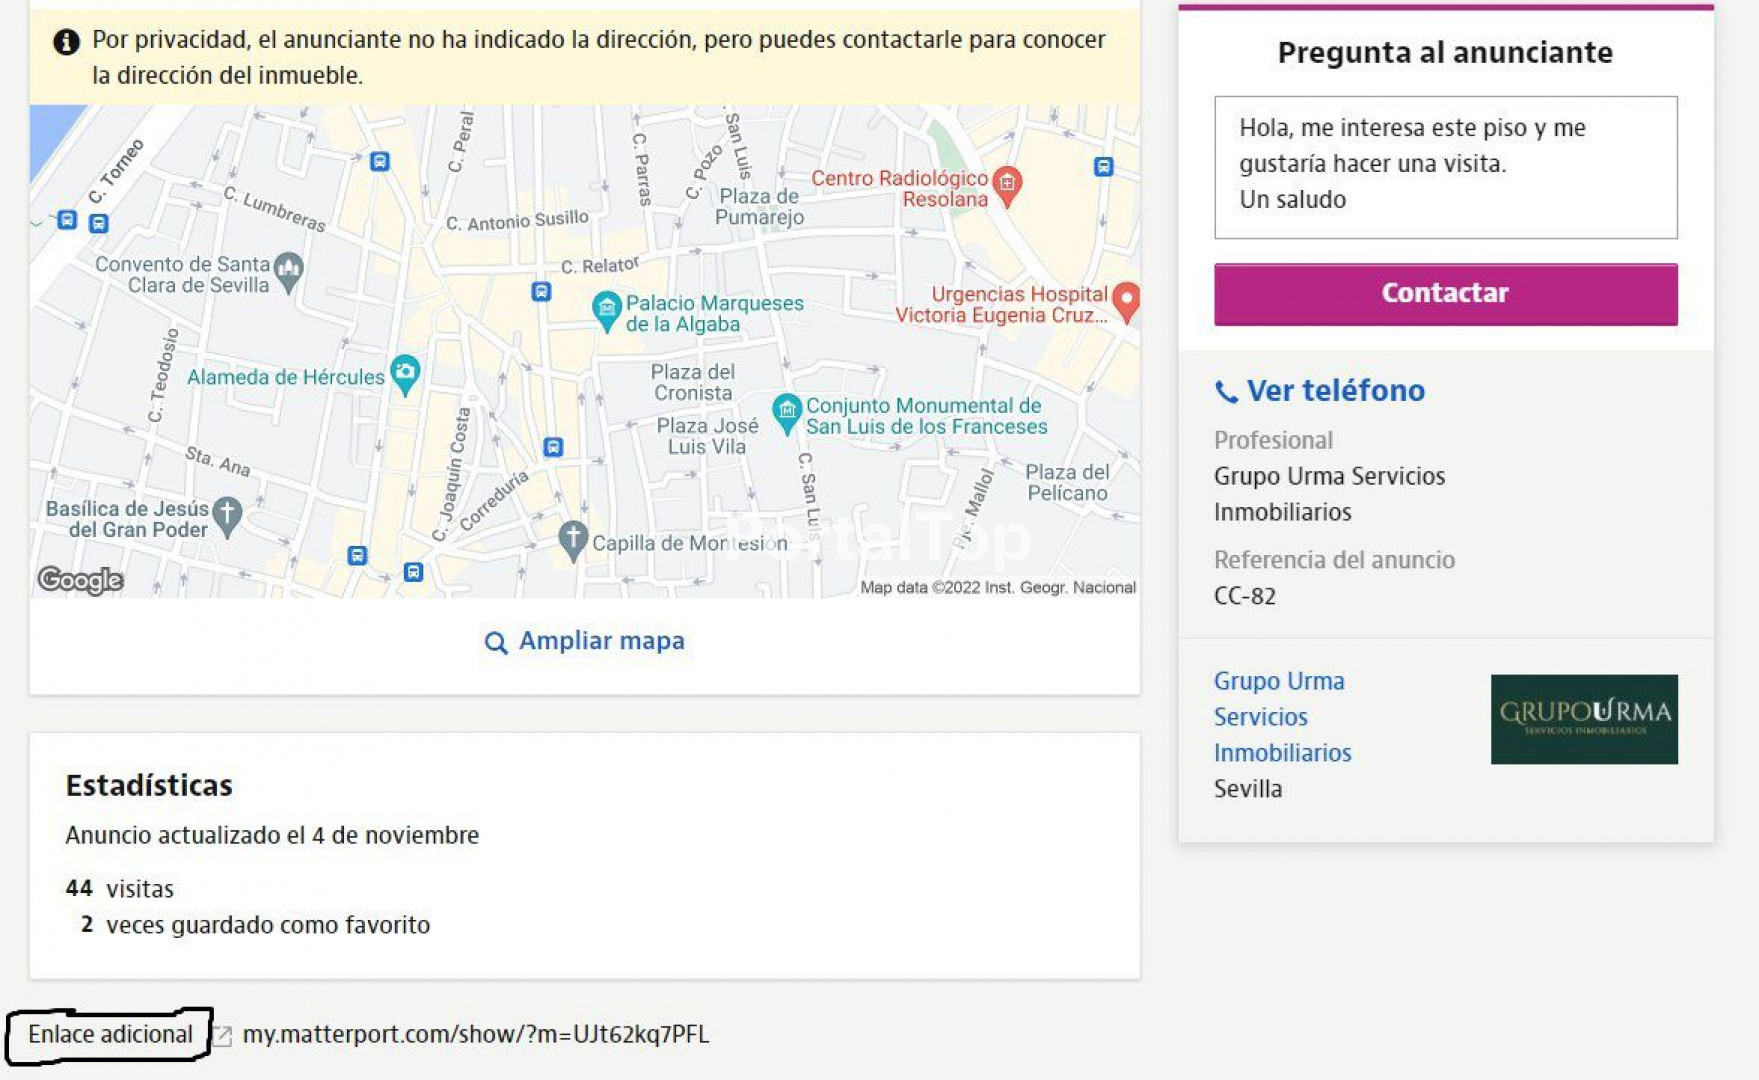
Task: Open the Ampliar mapa link
Action: (x=585, y=641)
